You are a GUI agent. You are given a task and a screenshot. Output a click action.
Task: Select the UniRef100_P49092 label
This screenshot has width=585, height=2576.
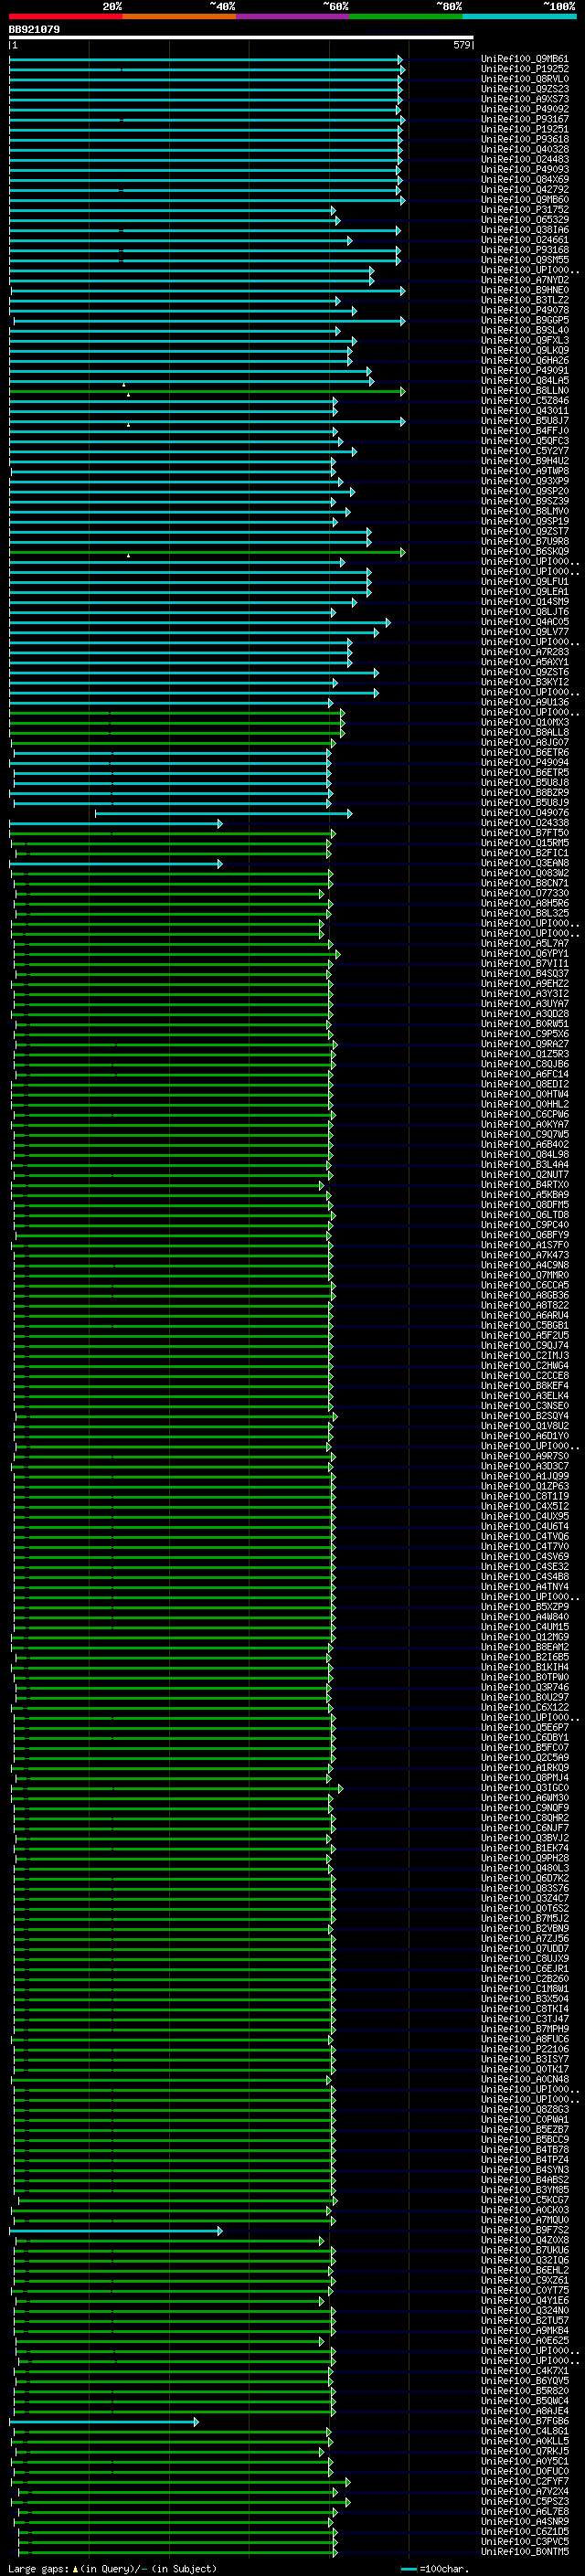pos(525,109)
